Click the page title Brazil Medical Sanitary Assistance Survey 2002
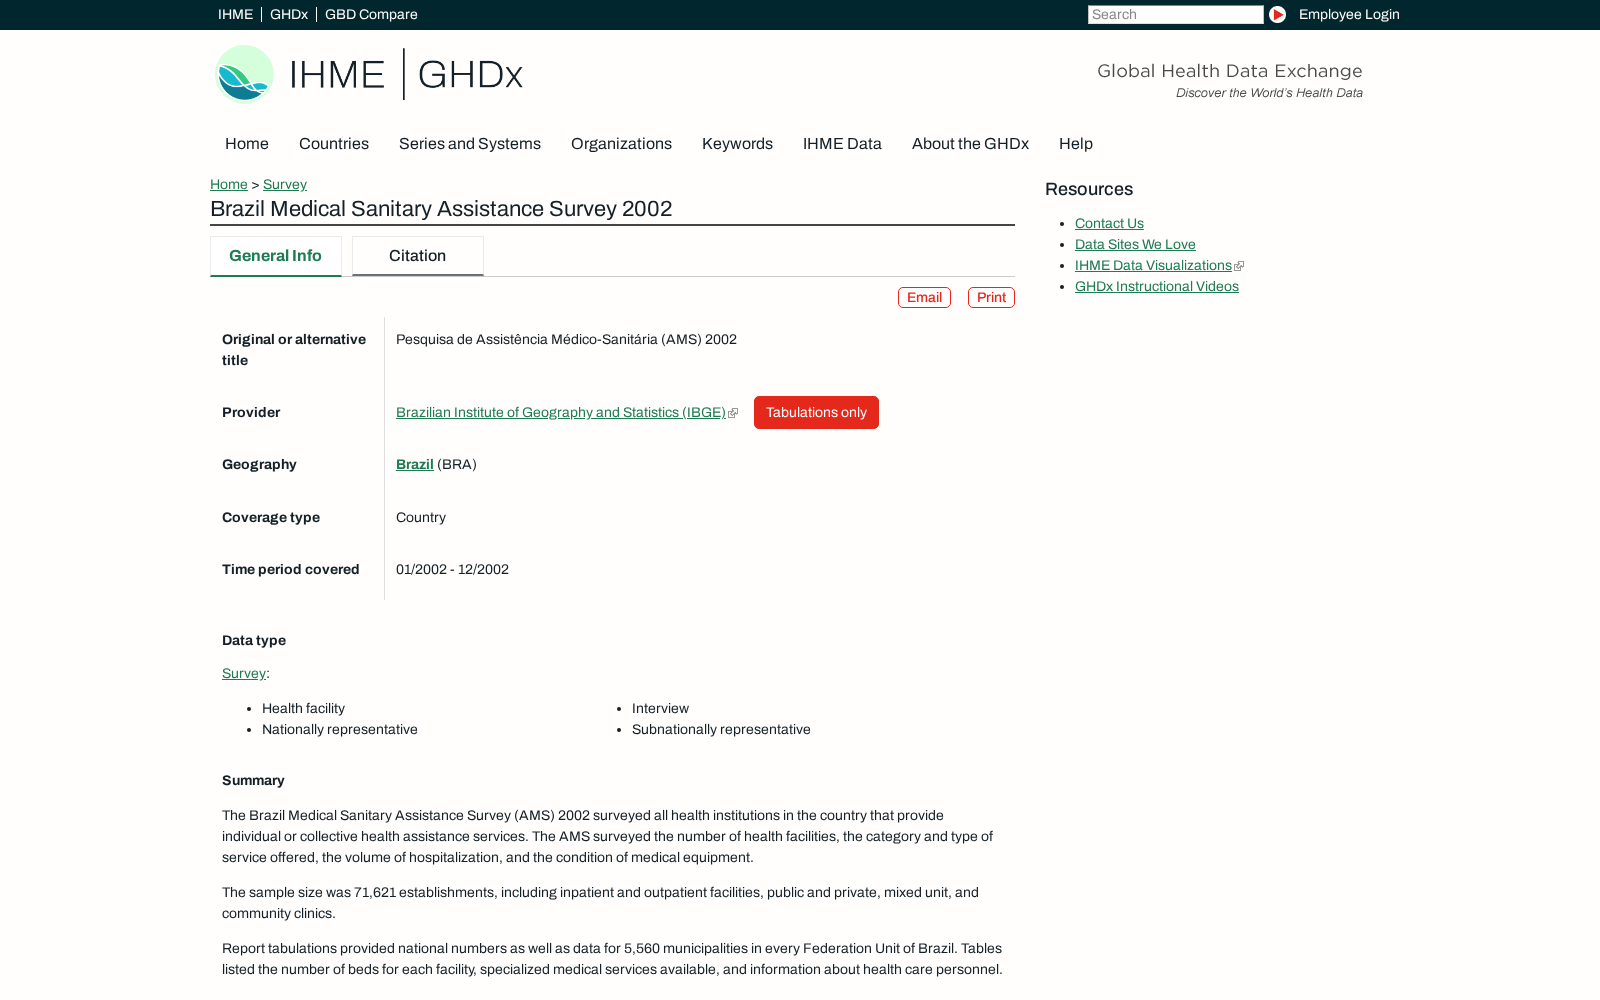 [x=441, y=209]
